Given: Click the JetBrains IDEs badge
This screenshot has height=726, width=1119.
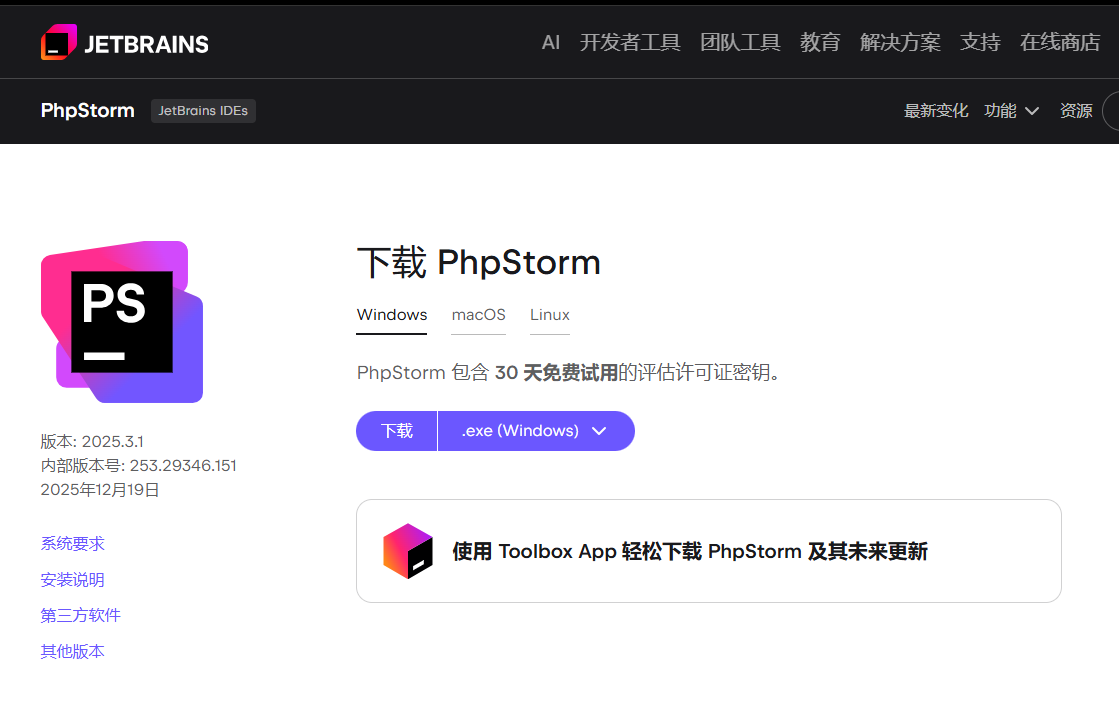Looking at the screenshot, I should (203, 111).
